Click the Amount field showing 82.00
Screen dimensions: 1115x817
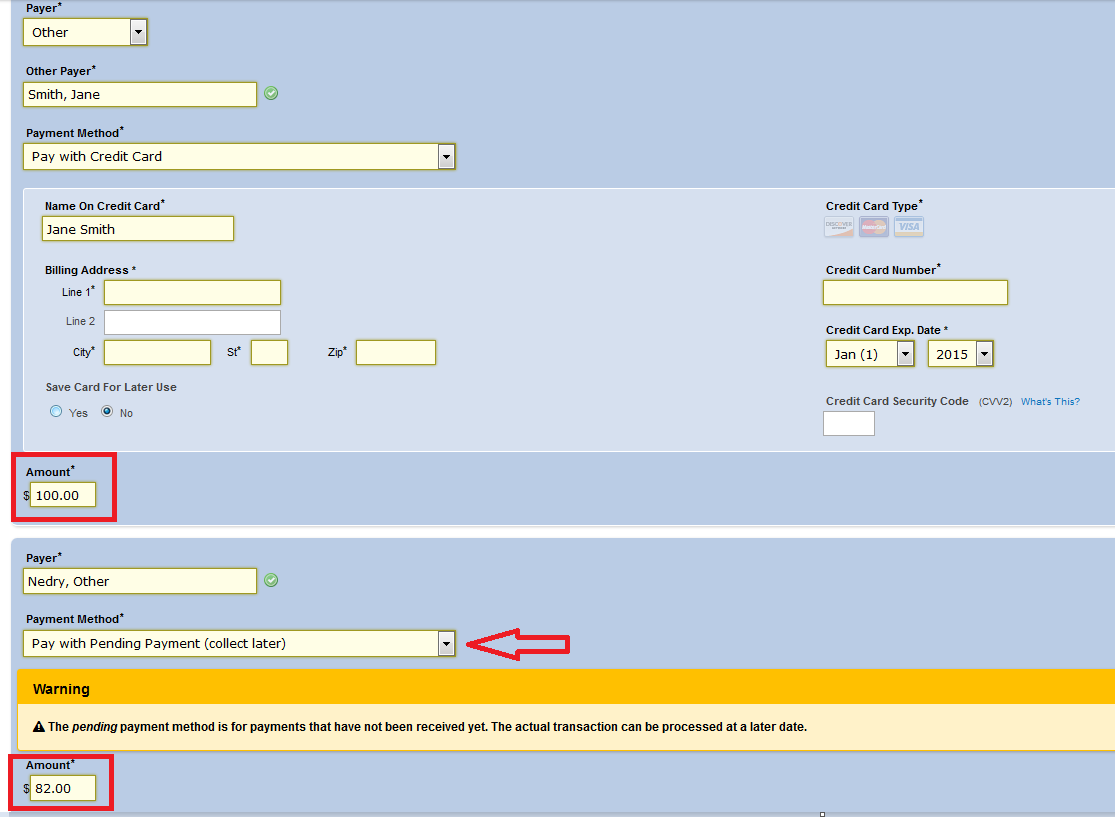[x=63, y=788]
